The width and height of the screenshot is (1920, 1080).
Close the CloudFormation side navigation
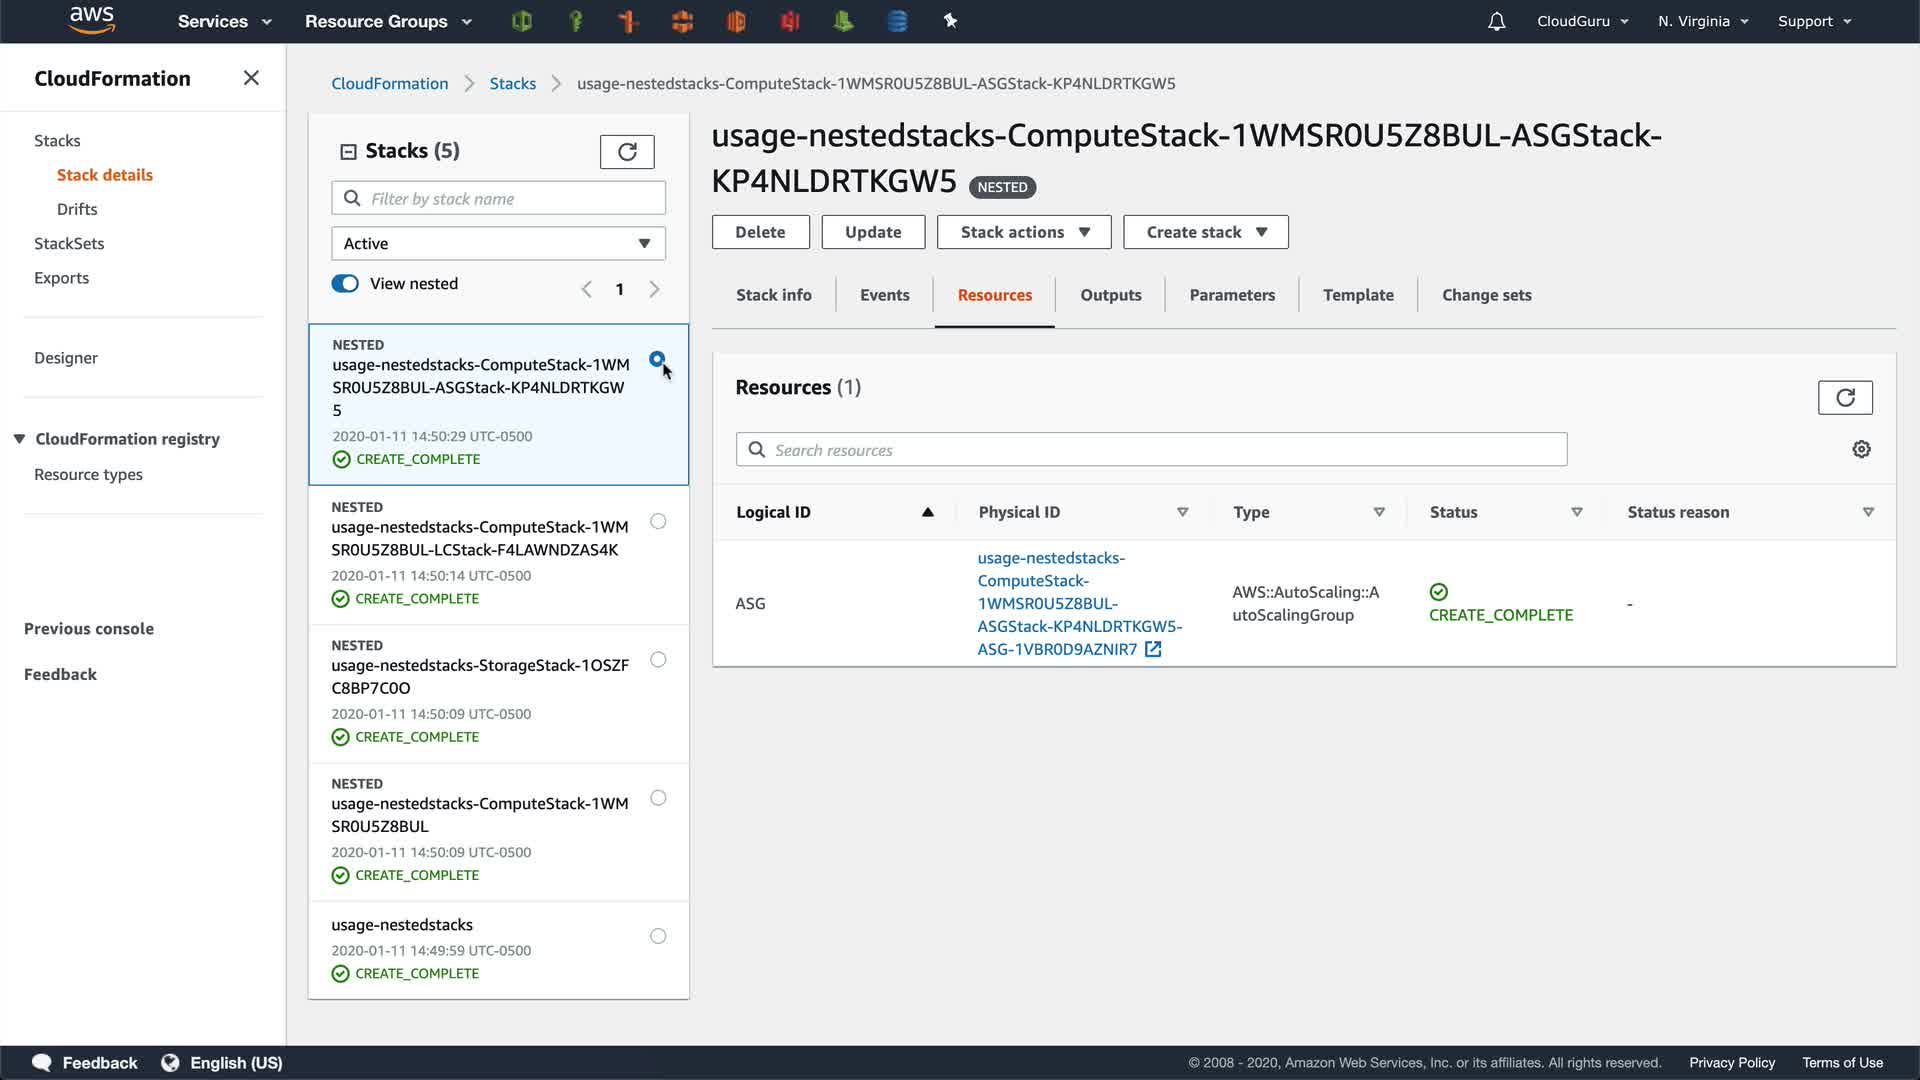(x=251, y=78)
